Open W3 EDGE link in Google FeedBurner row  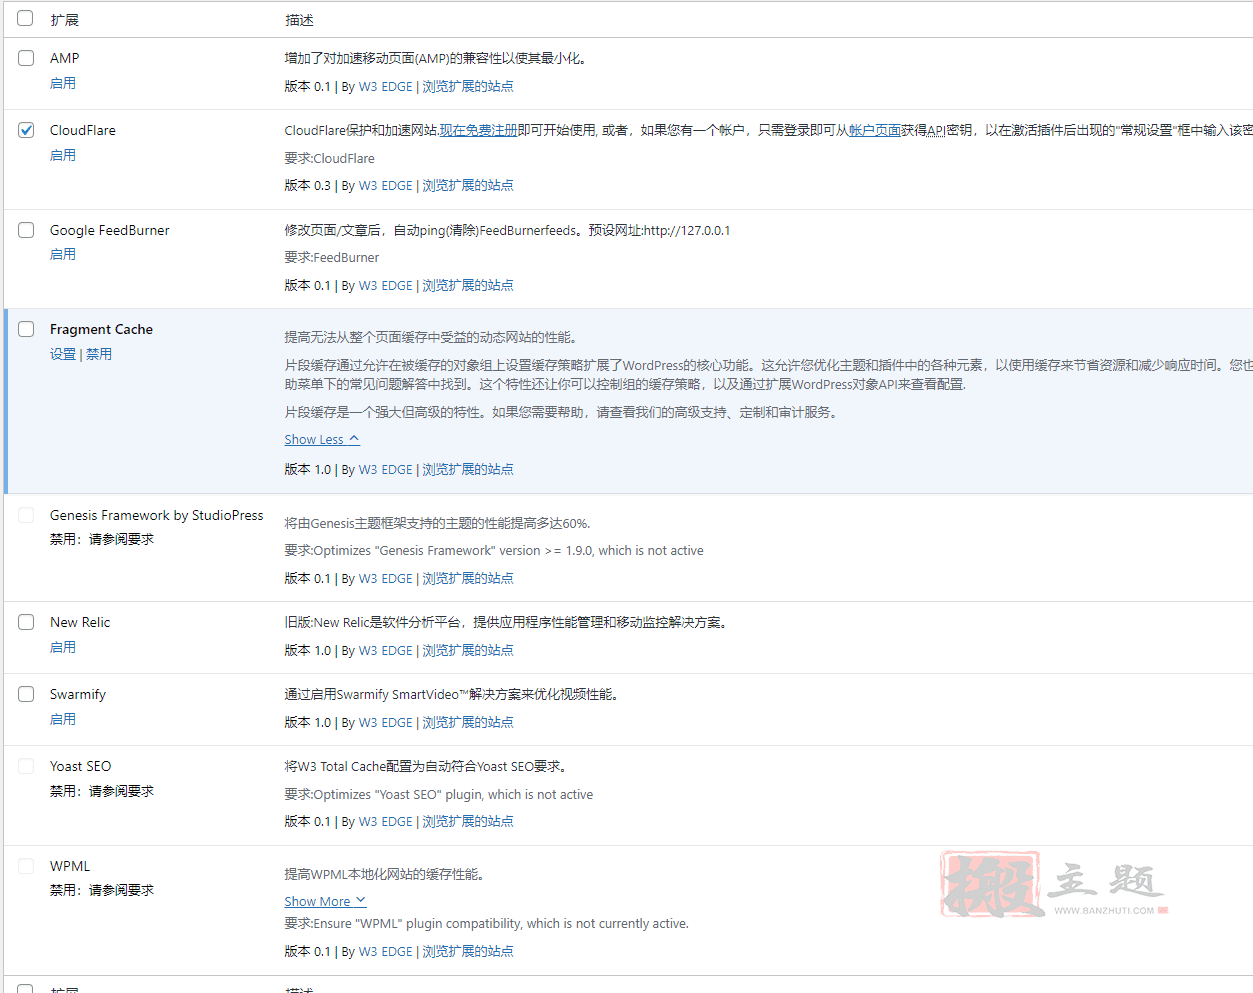[386, 285]
